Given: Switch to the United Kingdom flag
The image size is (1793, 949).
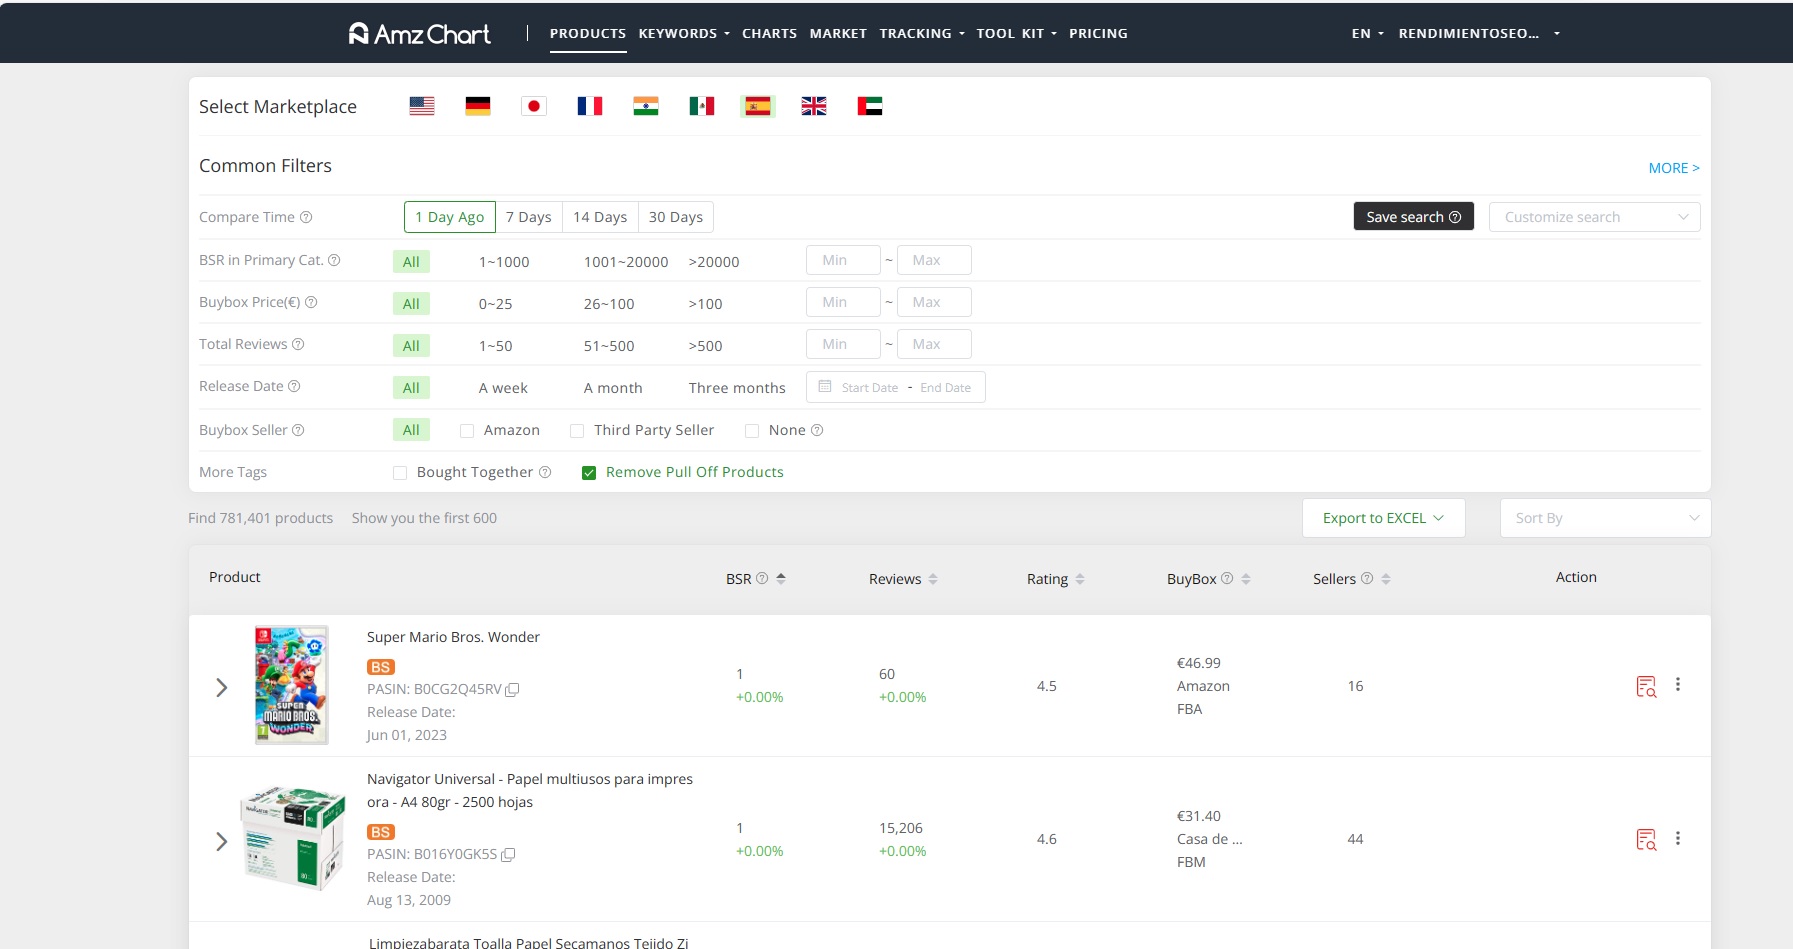Looking at the screenshot, I should pos(814,106).
